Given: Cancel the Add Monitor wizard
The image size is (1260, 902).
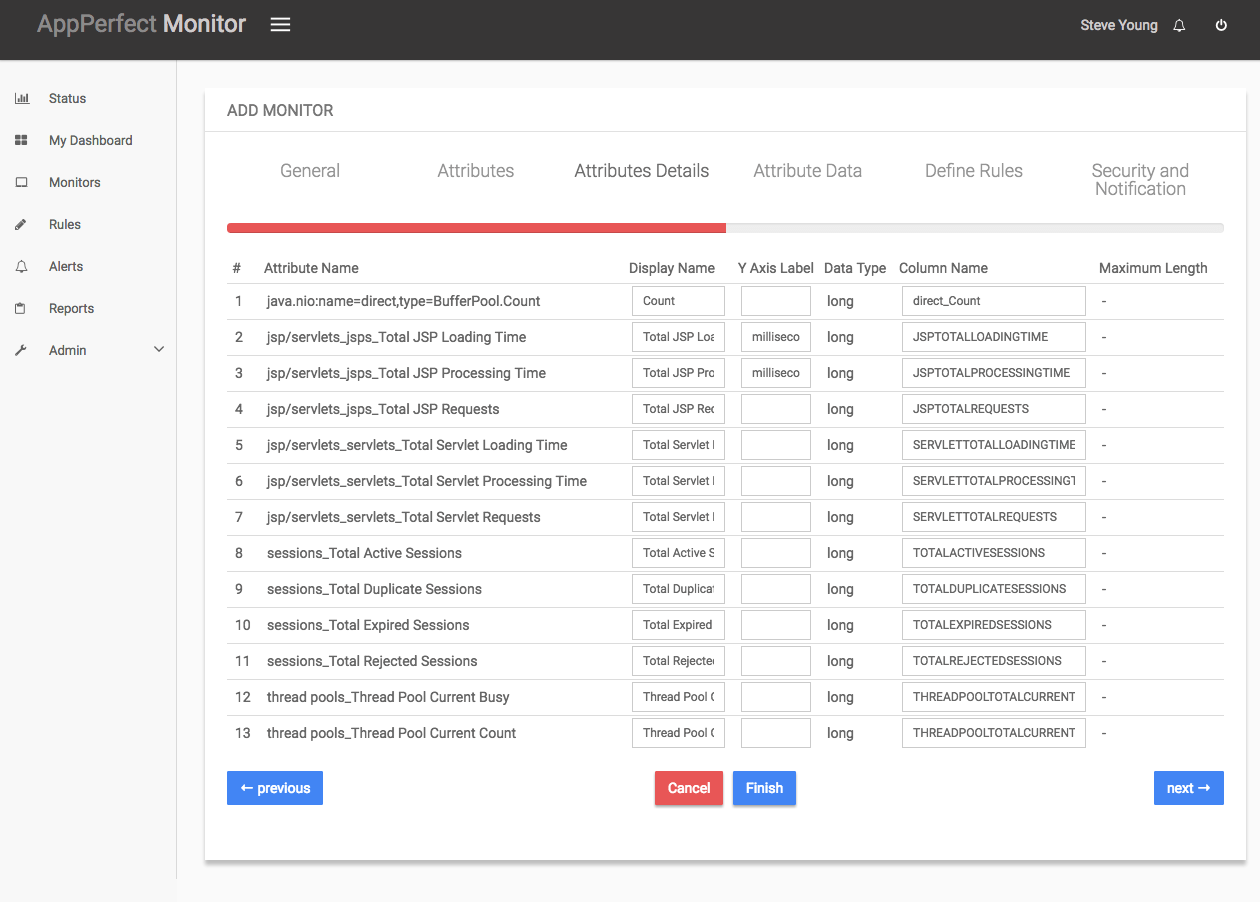Looking at the screenshot, I should coord(688,788).
